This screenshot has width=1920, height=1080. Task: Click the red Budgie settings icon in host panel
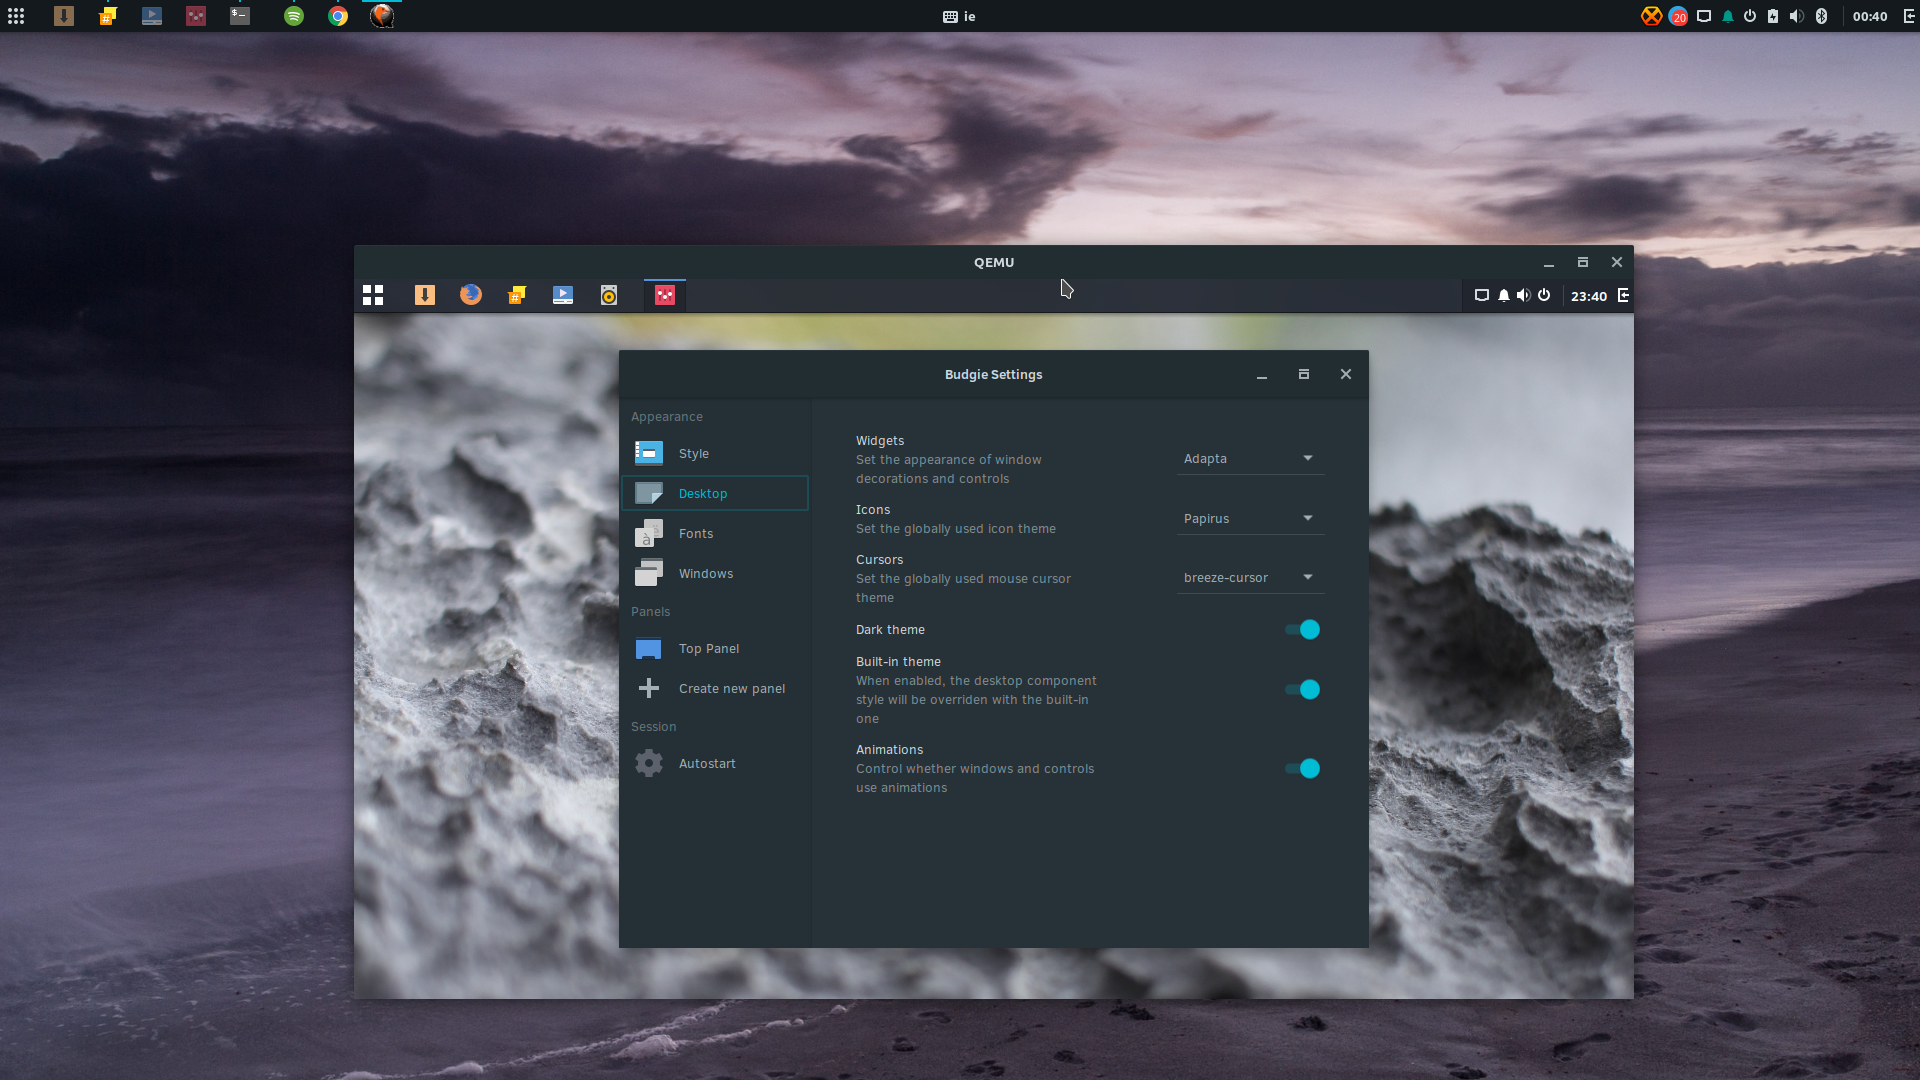(196, 16)
